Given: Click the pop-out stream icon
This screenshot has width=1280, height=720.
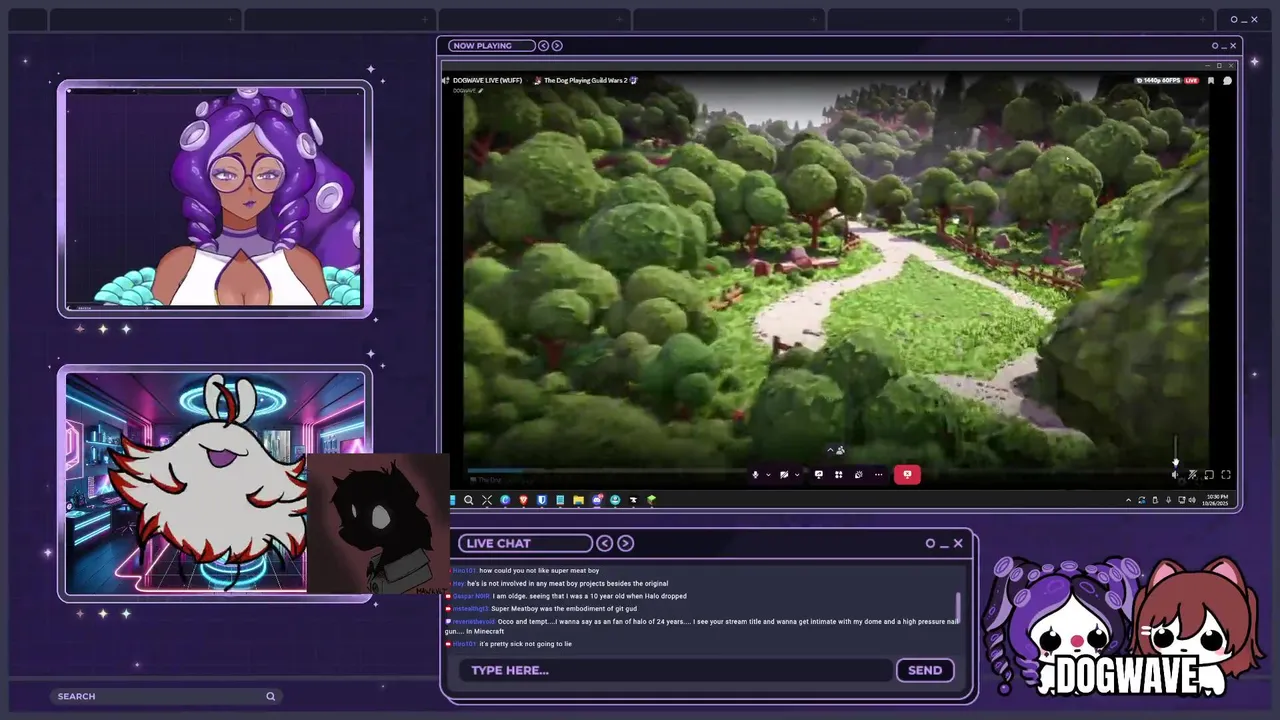Looking at the screenshot, I should tap(1209, 475).
